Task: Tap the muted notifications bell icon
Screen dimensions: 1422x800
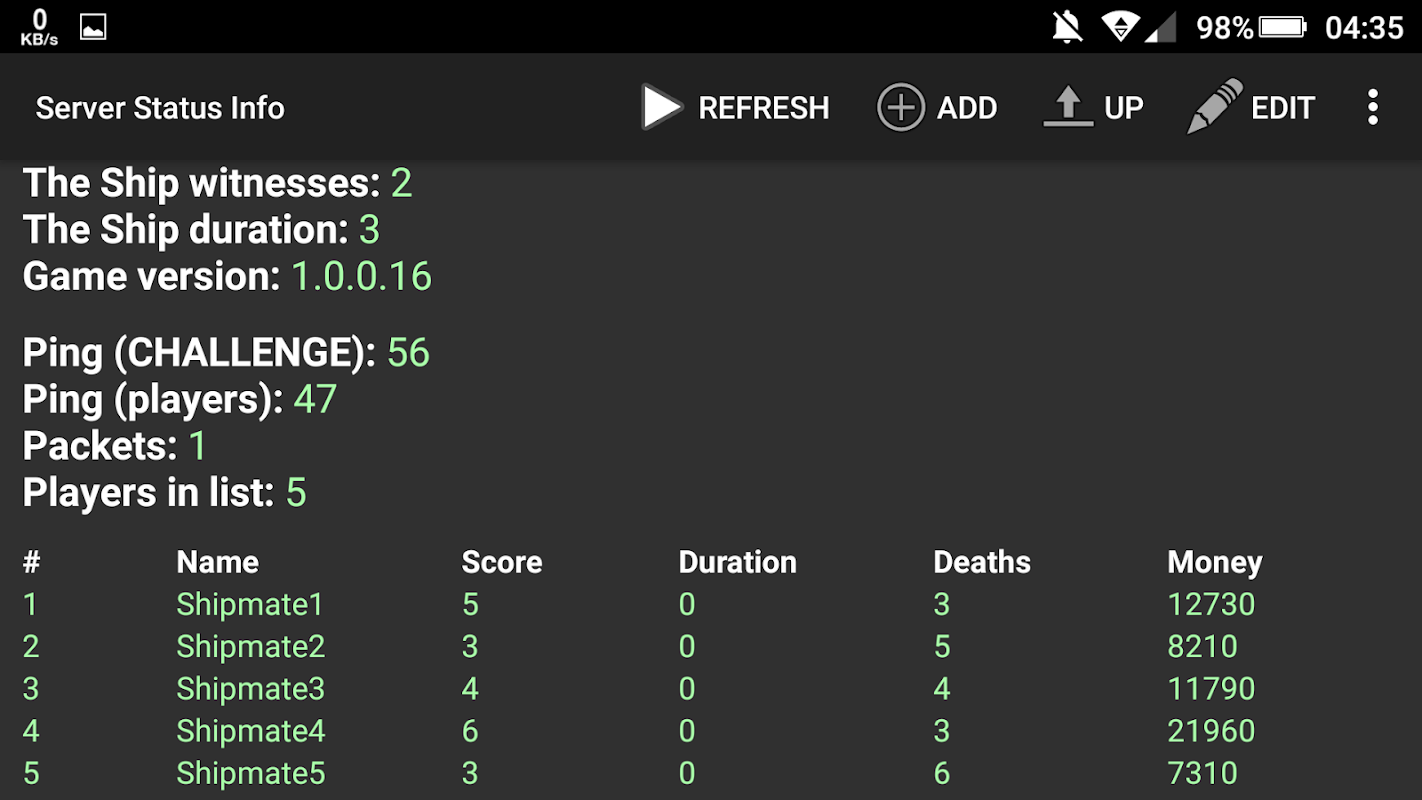Action: click(x=1067, y=27)
